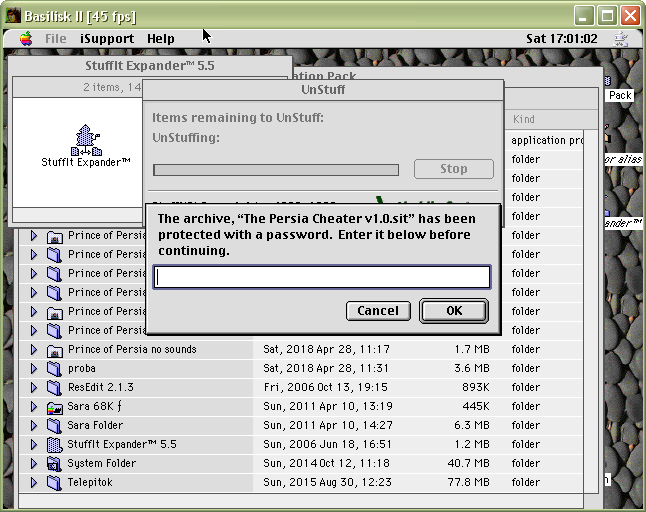Cancel the password prompt
Viewport: 646px width, 512px height.
click(378, 311)
